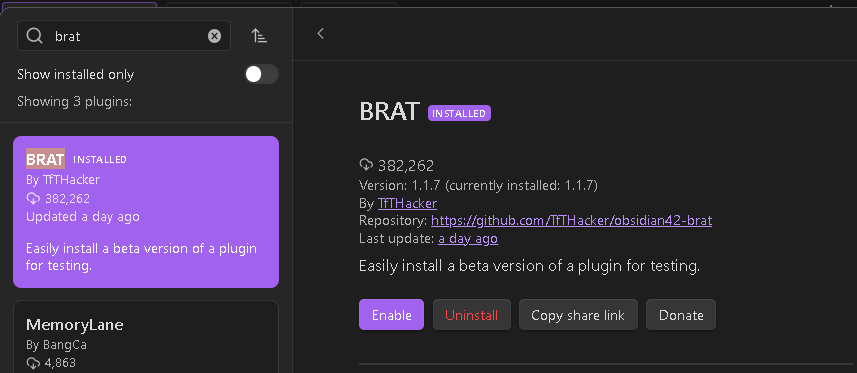The height and width of the screenshot is (373, 857).
Task: Click 'By BangCa' author text
Action: (56, 345)
